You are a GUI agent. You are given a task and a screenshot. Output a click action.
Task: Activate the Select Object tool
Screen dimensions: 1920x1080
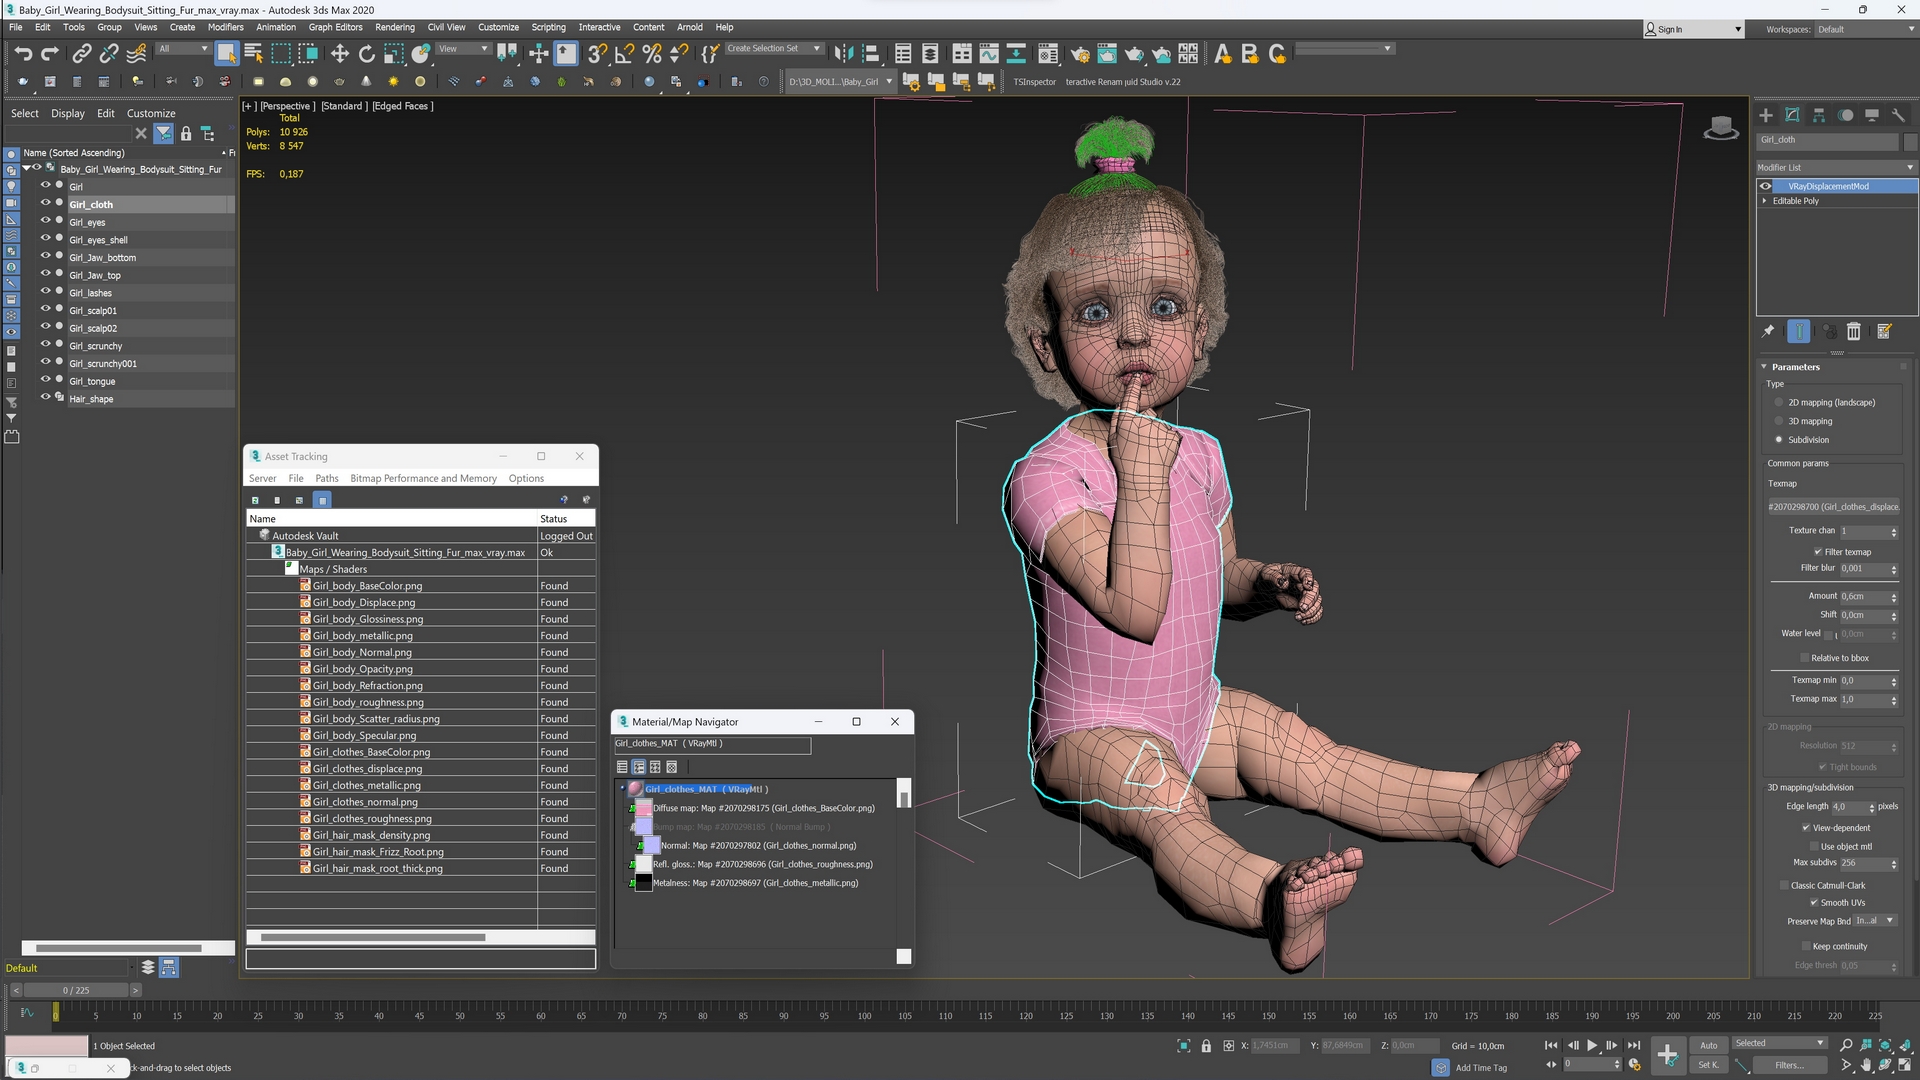click(226, 53)
